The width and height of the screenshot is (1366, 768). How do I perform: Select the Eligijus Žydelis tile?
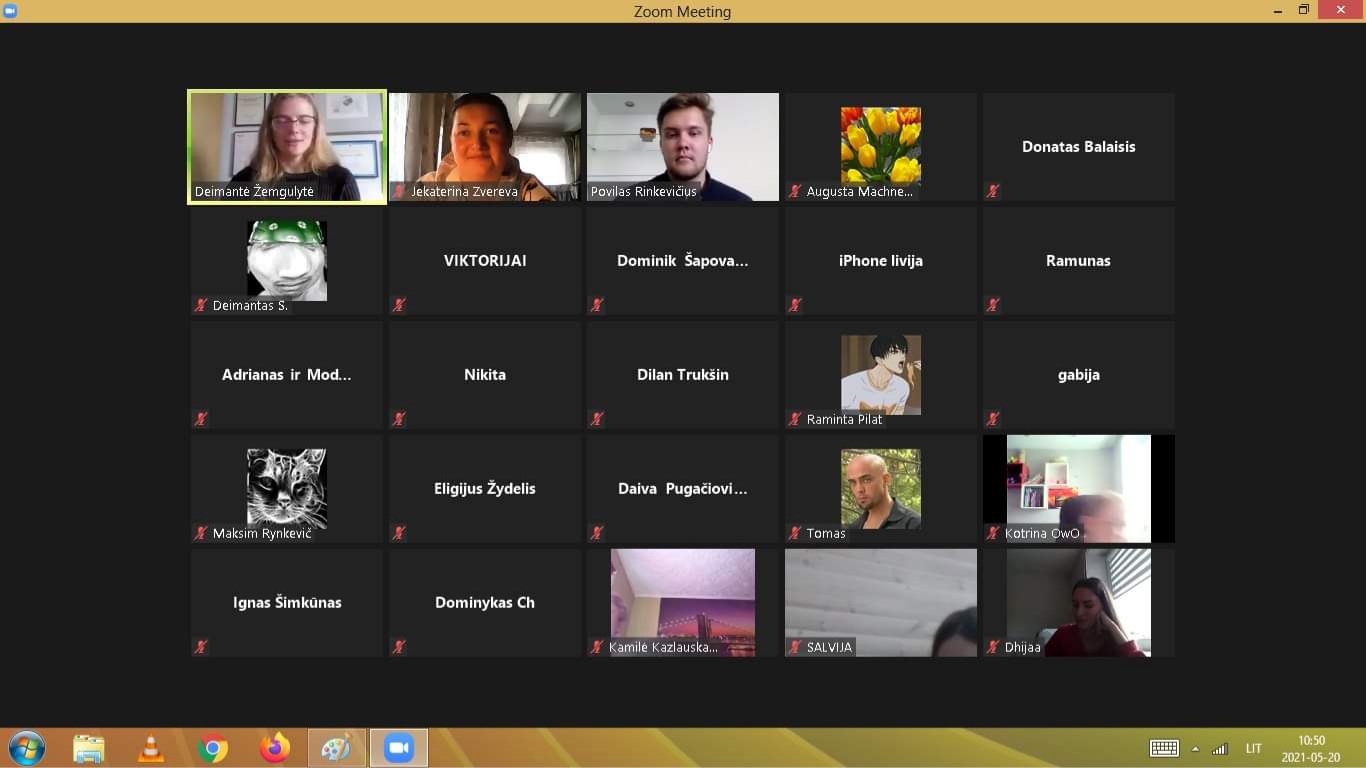pyautogui.click(x=485, y=489)
